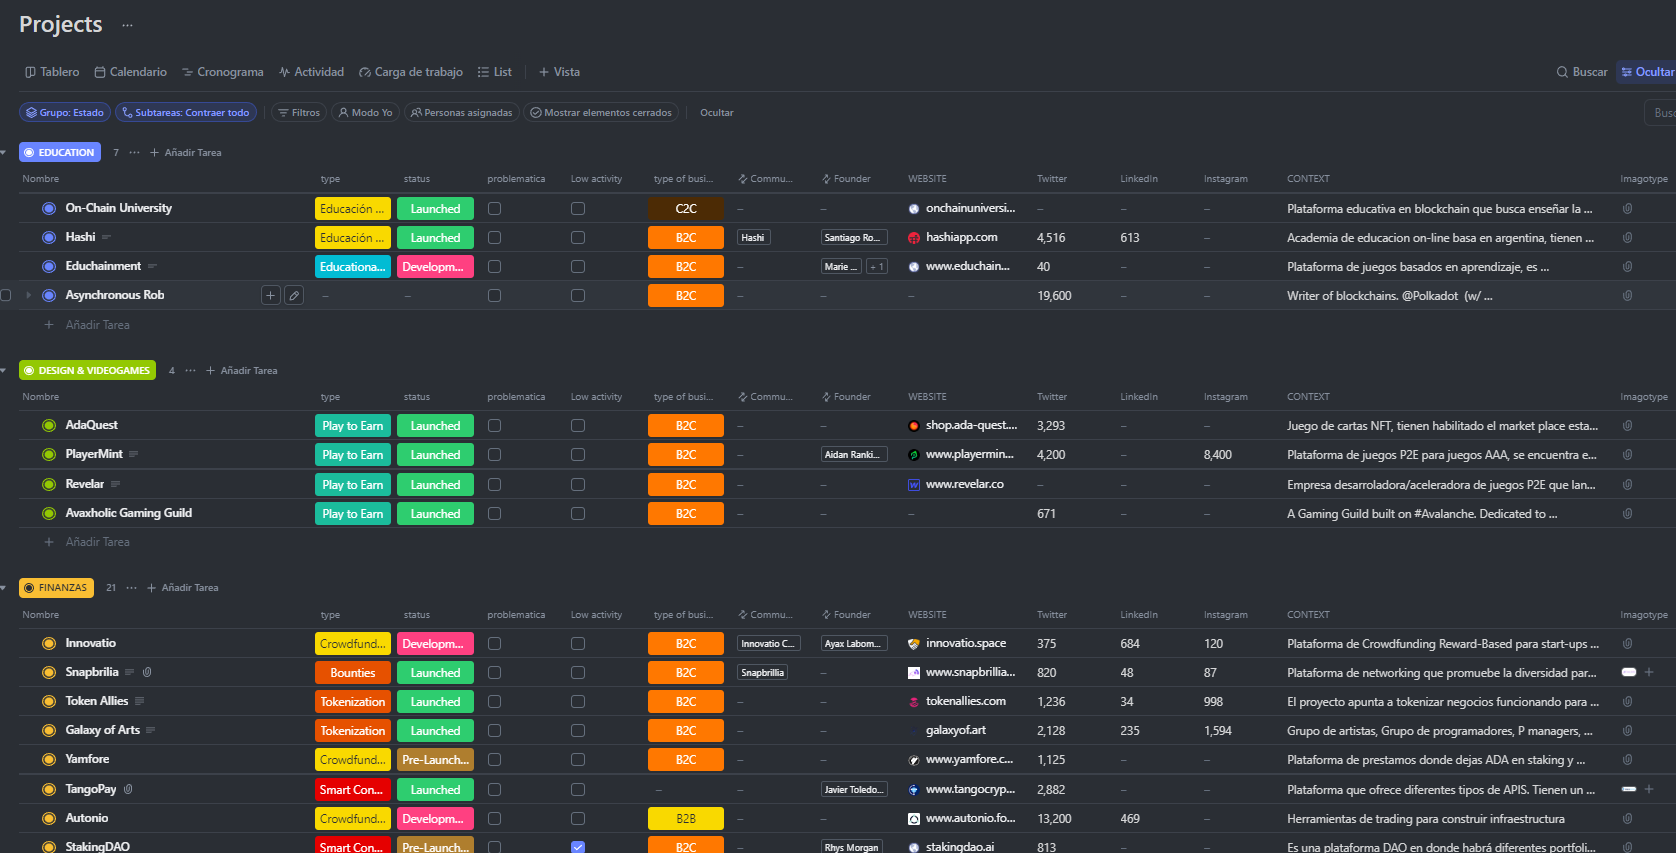Uncheck Low activity box for StakingDAO
The width and height of the screenshot is (1676, 853).
pos(578,847)
